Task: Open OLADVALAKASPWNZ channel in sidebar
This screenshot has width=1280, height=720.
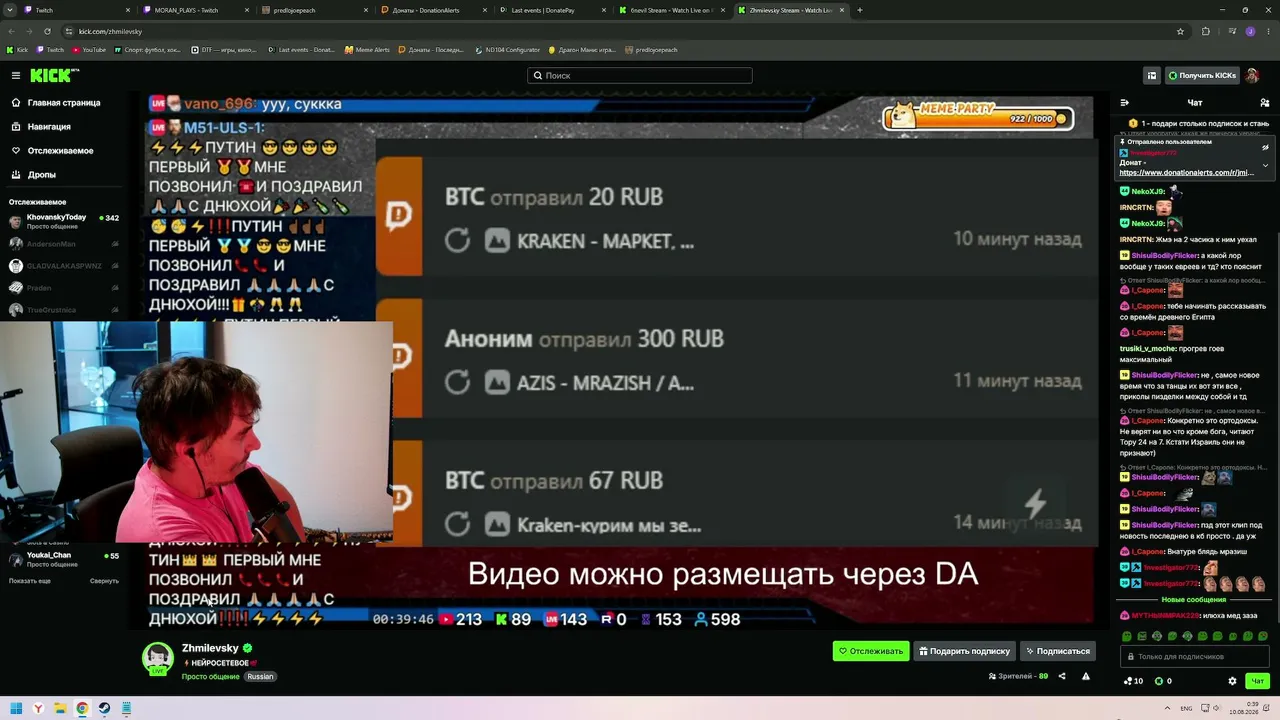Action: point(64,265)
